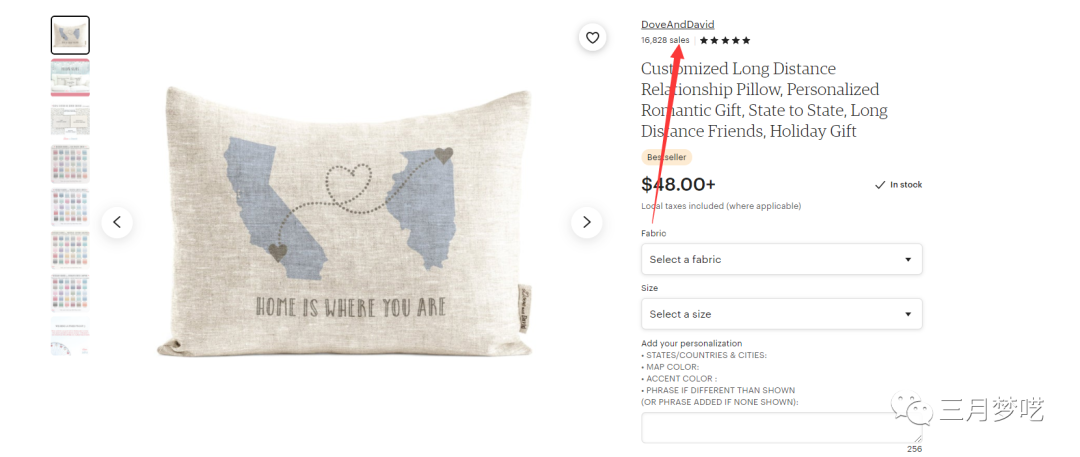Open the DoveAndDavid shop link
The height and width of the screenshot is (457, 1080).
coord(677,25)
